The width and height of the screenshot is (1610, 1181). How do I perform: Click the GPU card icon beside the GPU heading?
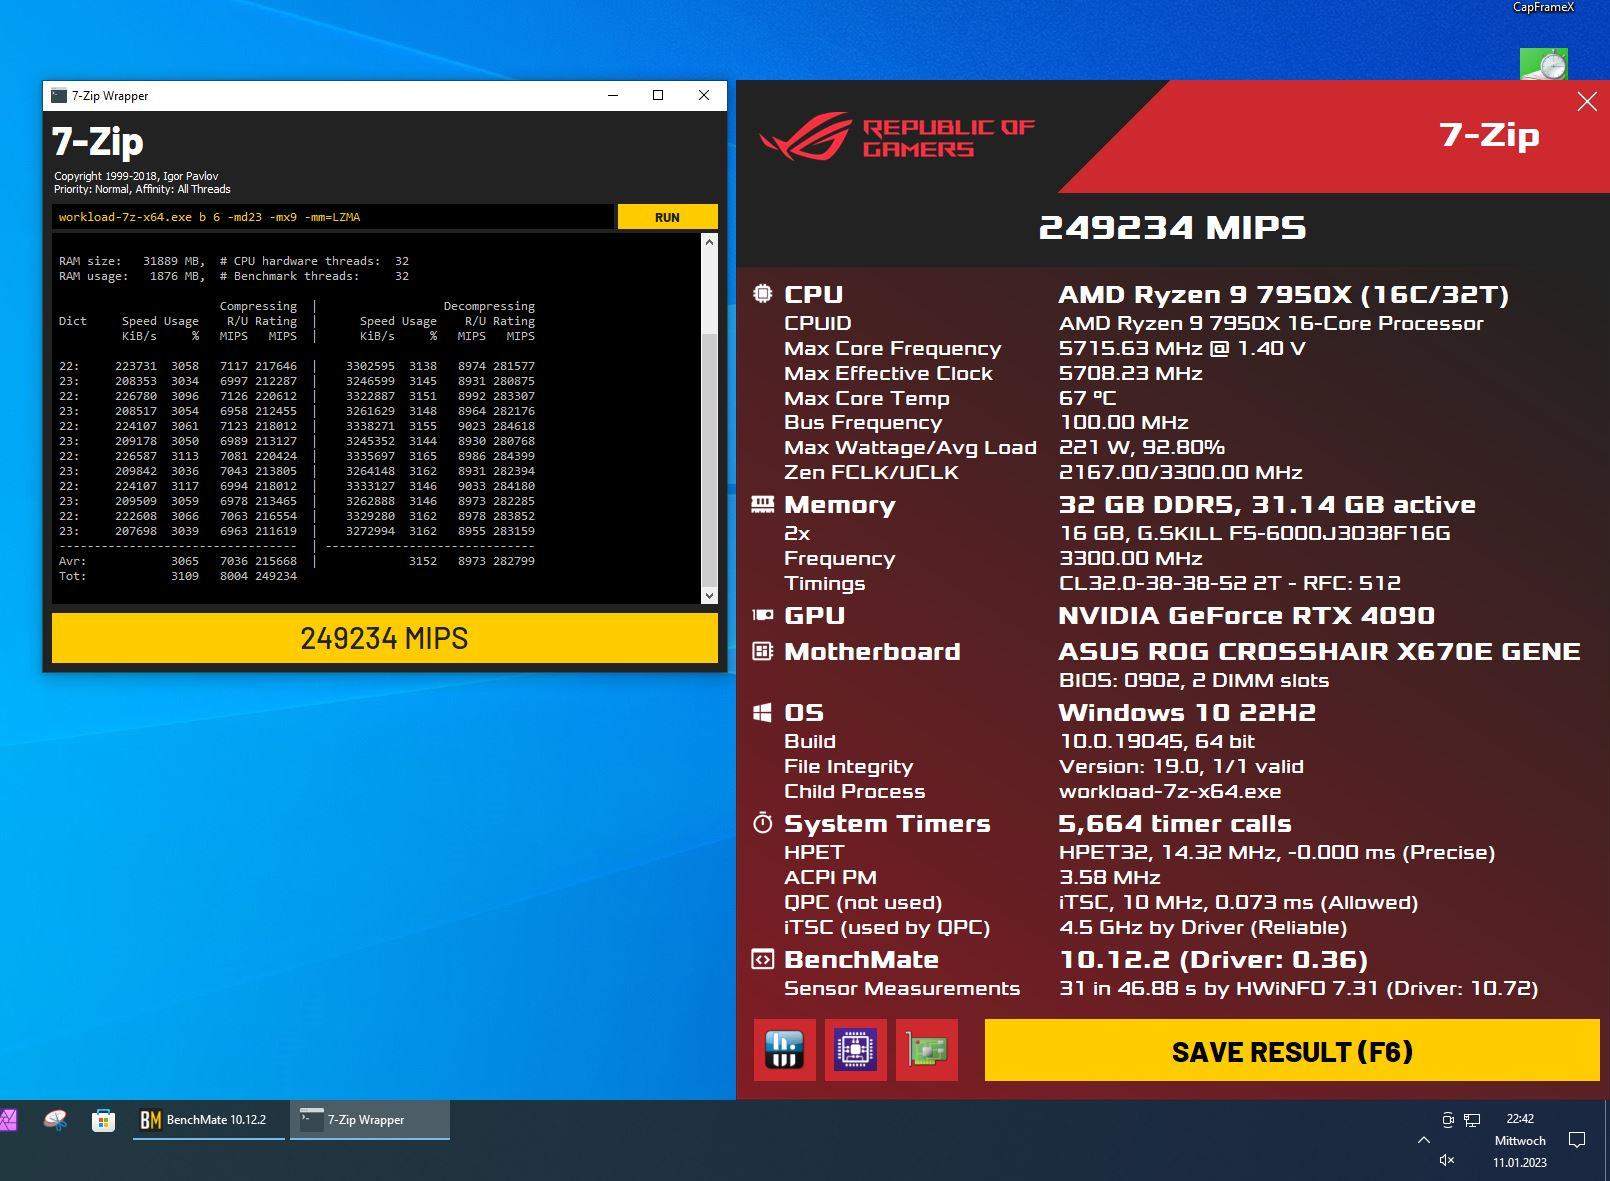(762, 615)
